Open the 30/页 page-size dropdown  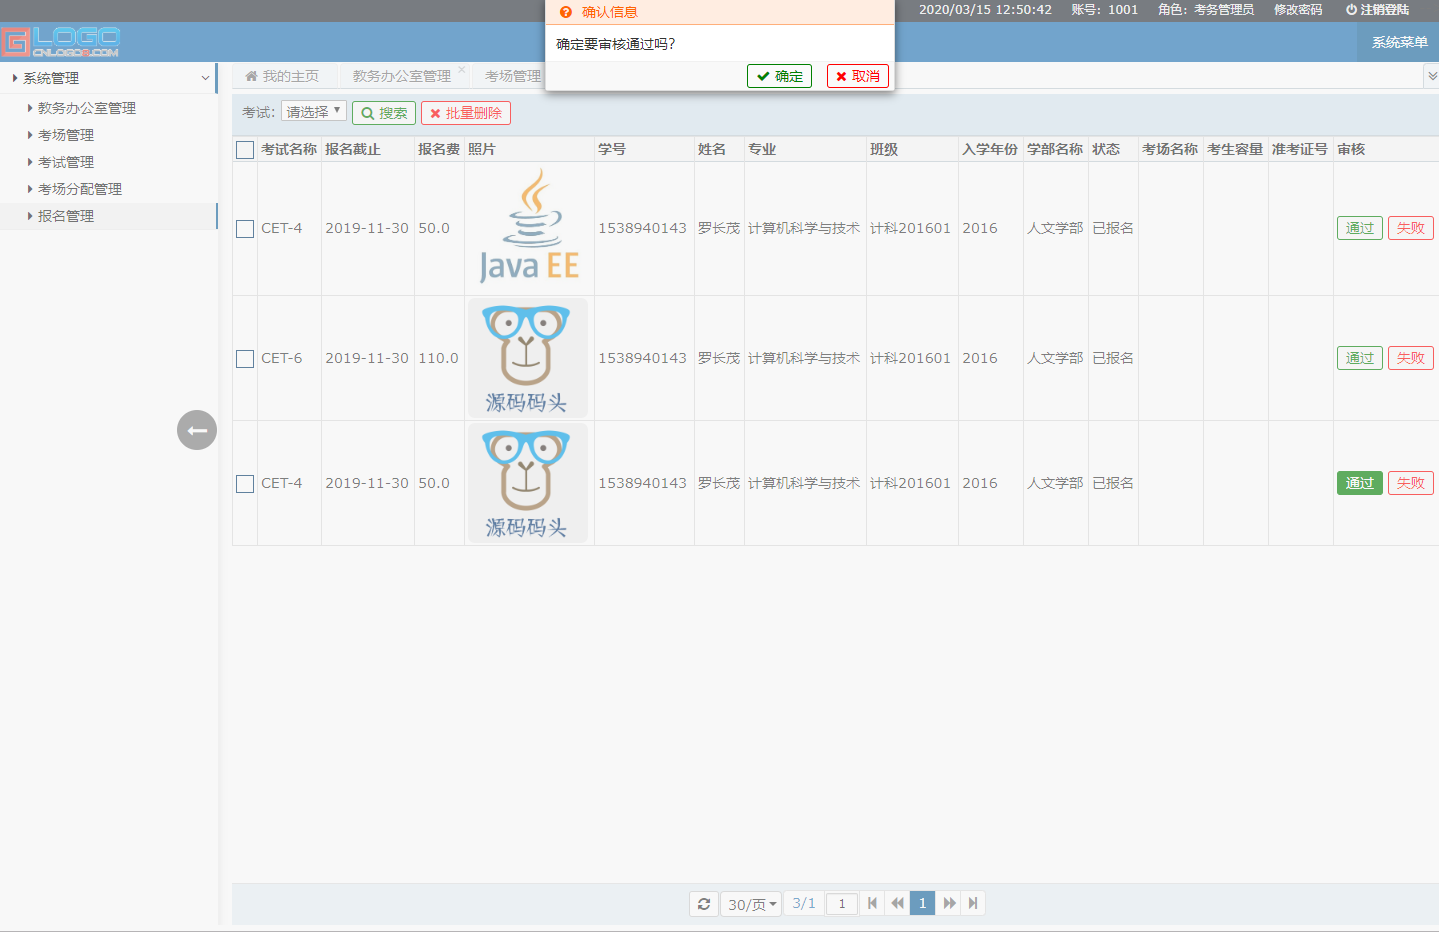click(x=751, y=903)
